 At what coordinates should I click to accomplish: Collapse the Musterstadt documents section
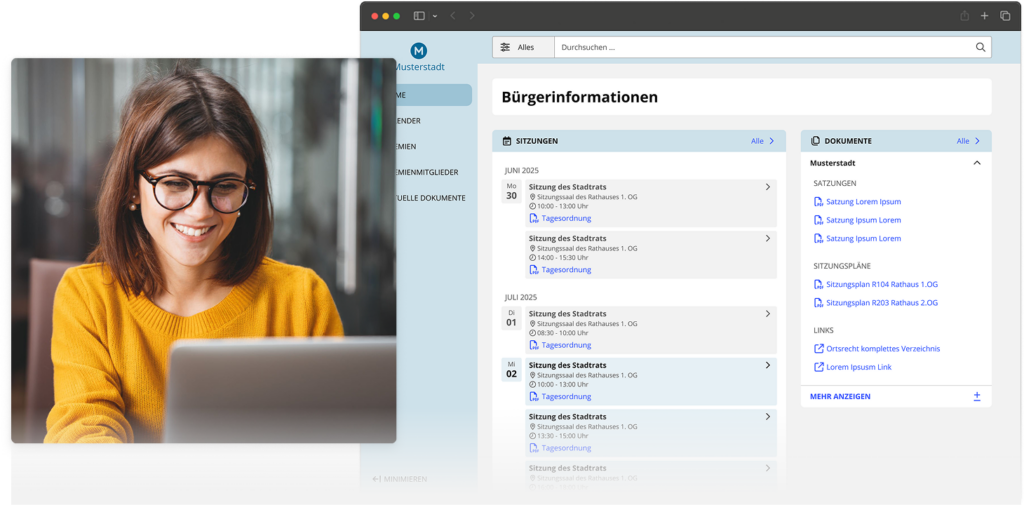[x=977, y=163]
